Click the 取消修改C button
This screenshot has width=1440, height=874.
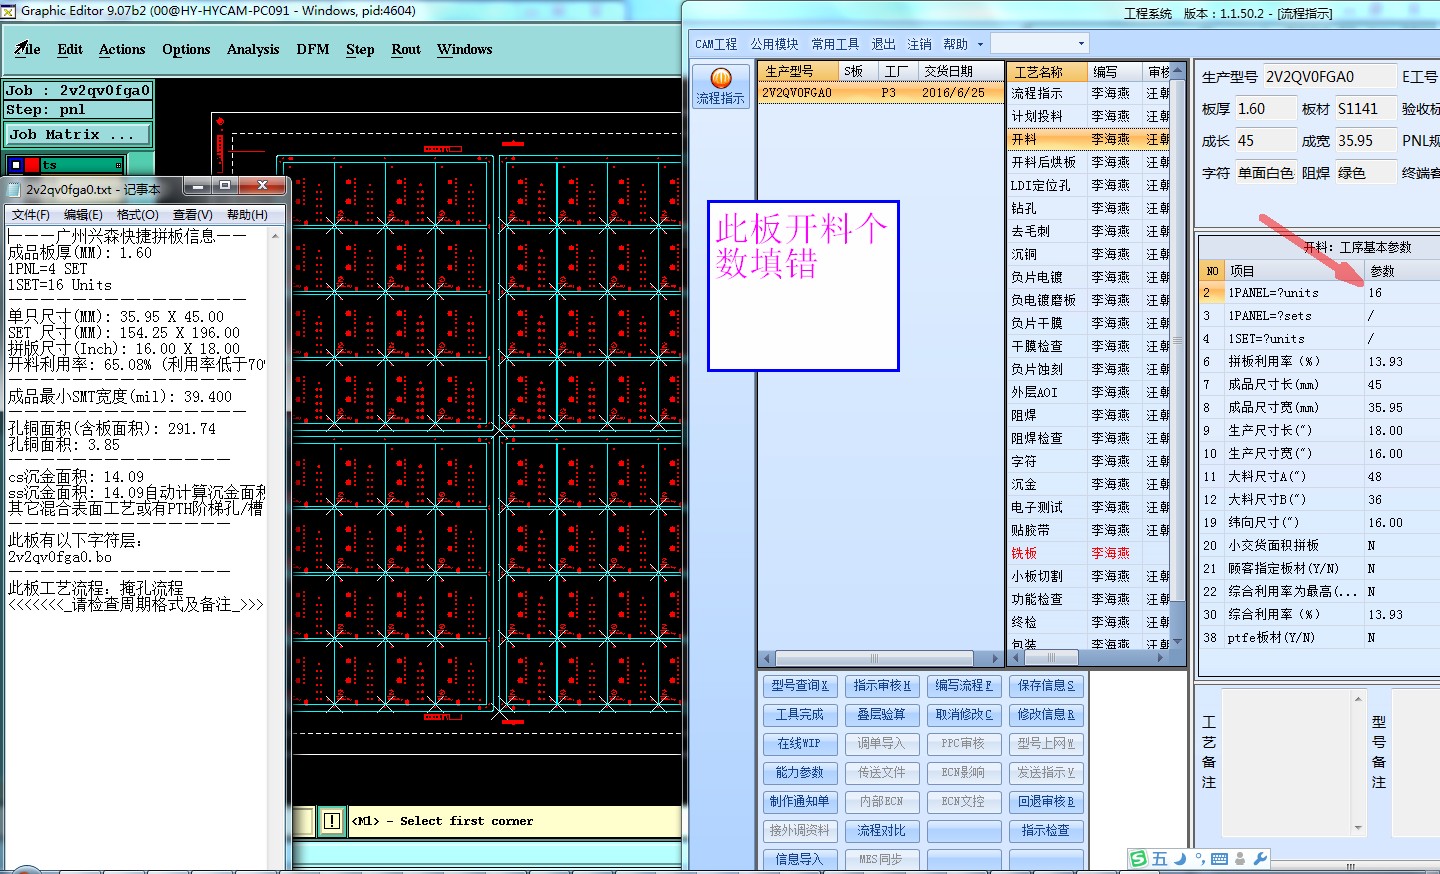pyautogui.click(x=964, y=715)
